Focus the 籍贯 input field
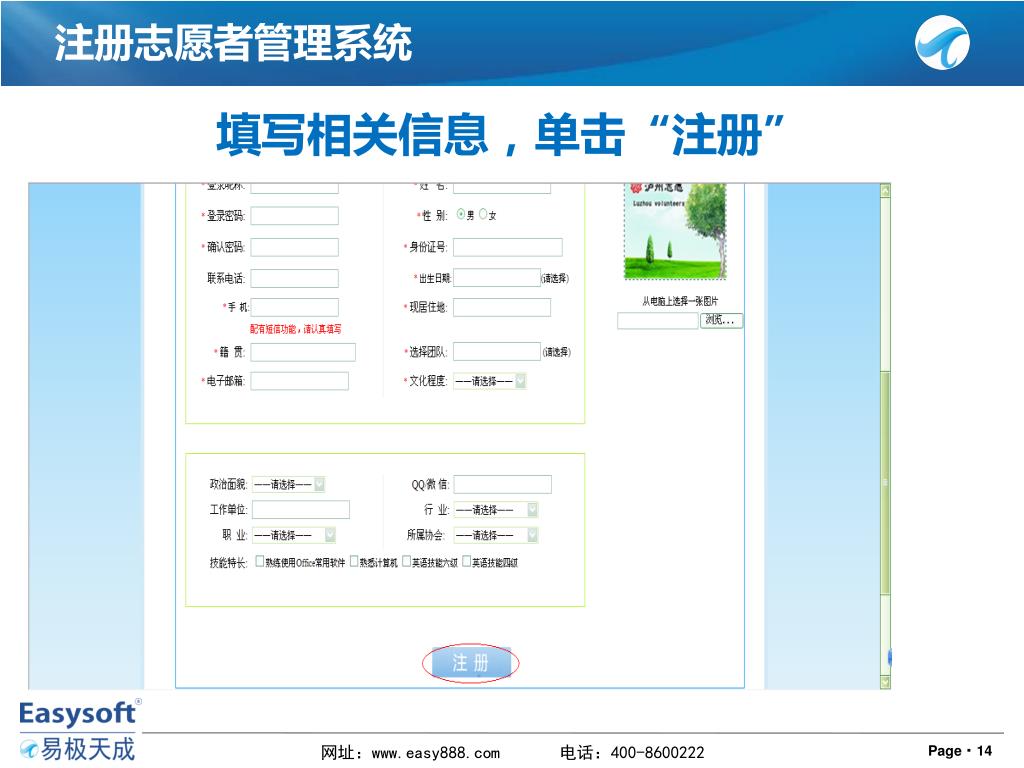Viewport: 1024px width, 768px height. click(x=303, y=352)
